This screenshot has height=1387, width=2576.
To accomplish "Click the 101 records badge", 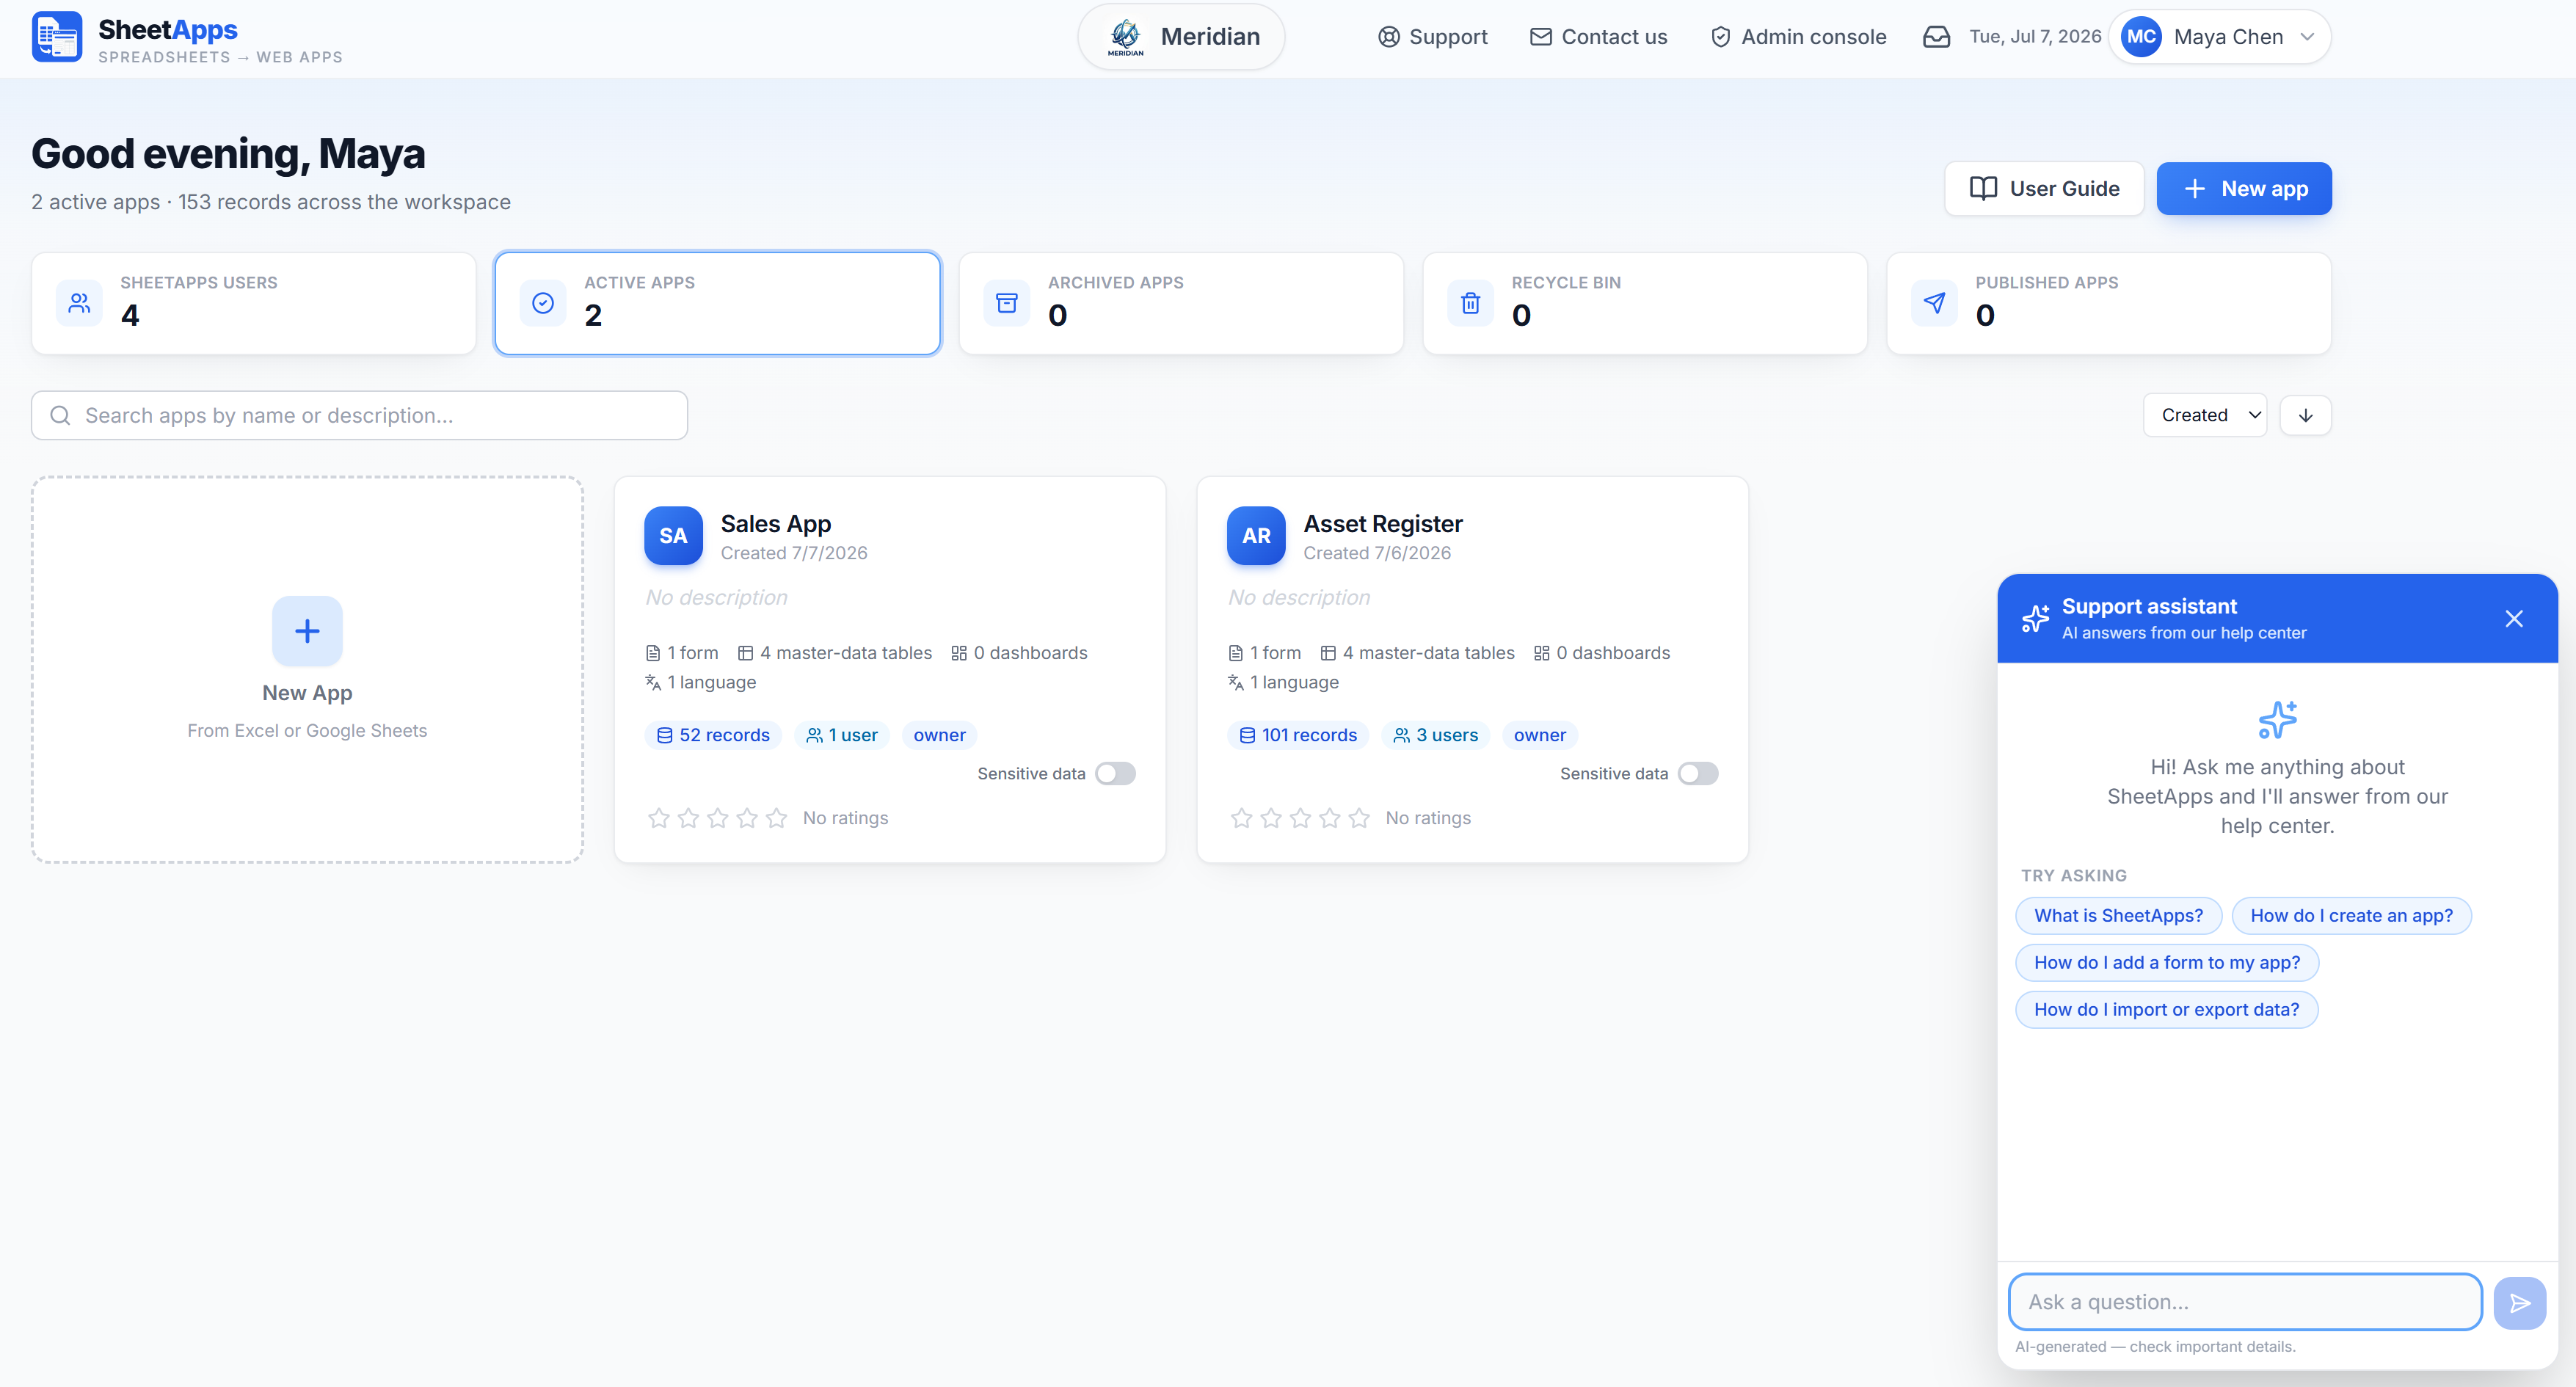I will click(1298, 735).
